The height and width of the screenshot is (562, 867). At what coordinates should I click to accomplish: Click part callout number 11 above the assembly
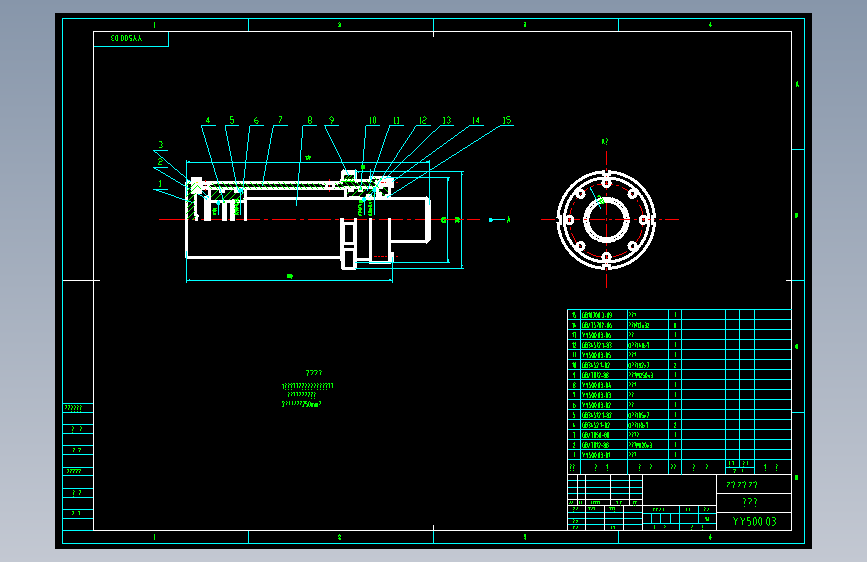tap(396, 120)
